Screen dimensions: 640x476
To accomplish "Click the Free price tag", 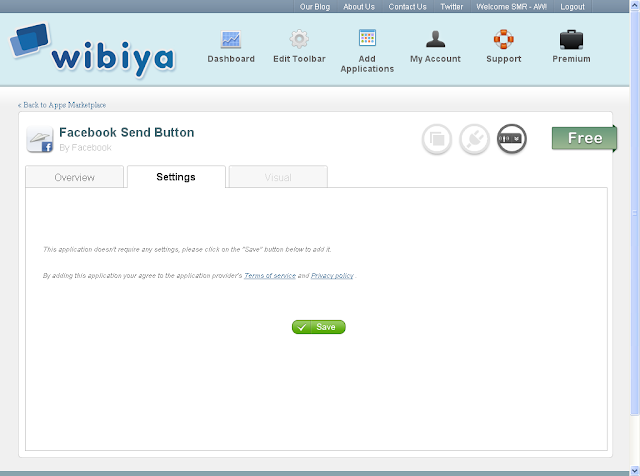I will point(584,138).
